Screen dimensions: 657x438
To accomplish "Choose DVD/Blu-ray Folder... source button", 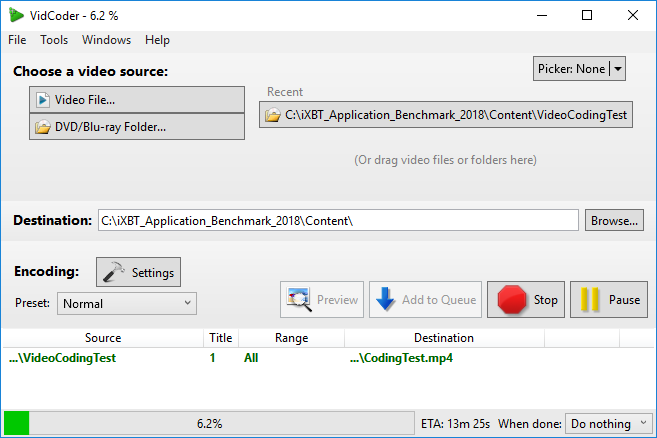I will pos(137,127).
